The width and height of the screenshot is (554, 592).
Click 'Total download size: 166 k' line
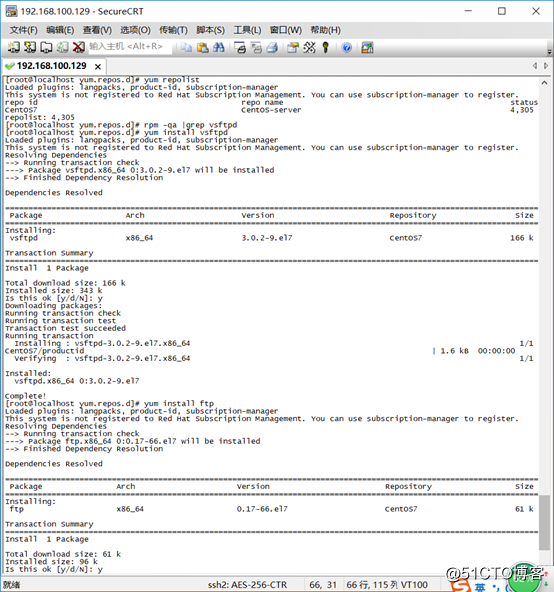point(65,283)
